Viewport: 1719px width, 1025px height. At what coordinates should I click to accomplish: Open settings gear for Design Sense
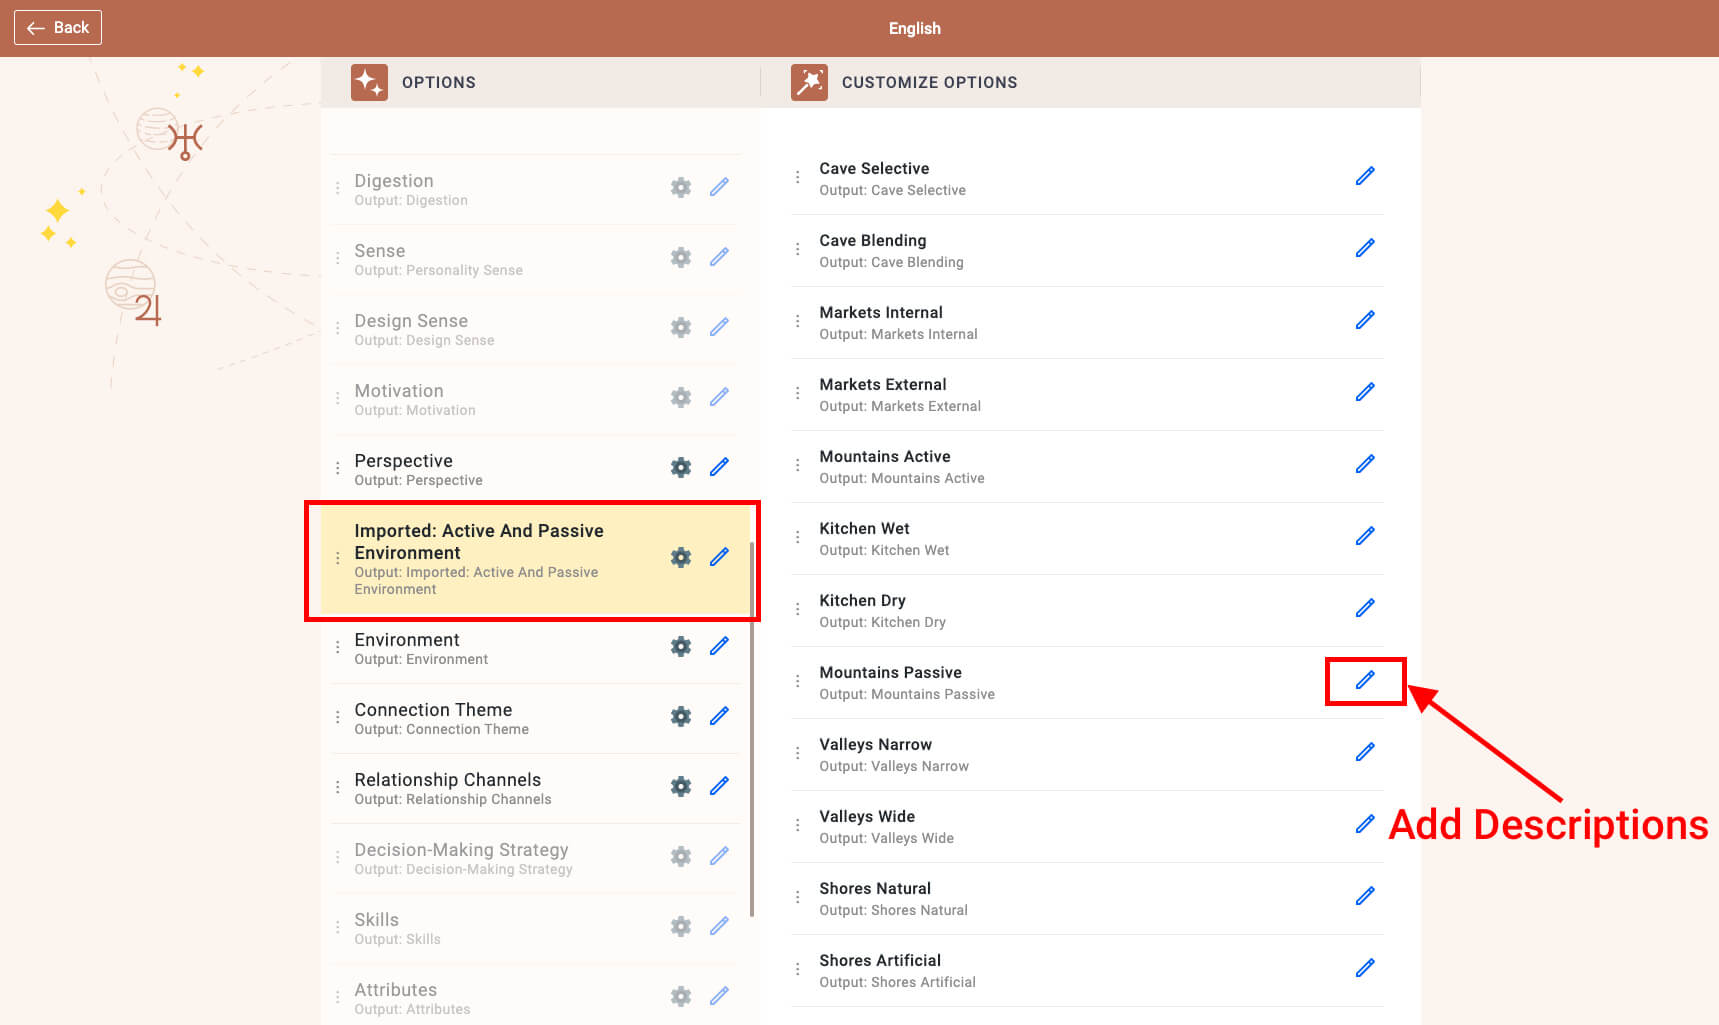(681, 327)
